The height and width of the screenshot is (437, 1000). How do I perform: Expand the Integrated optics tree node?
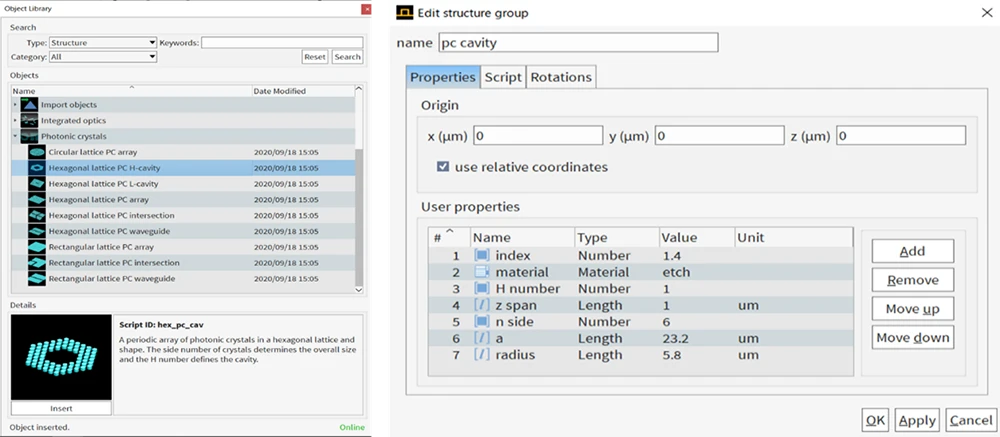[15, 121]
